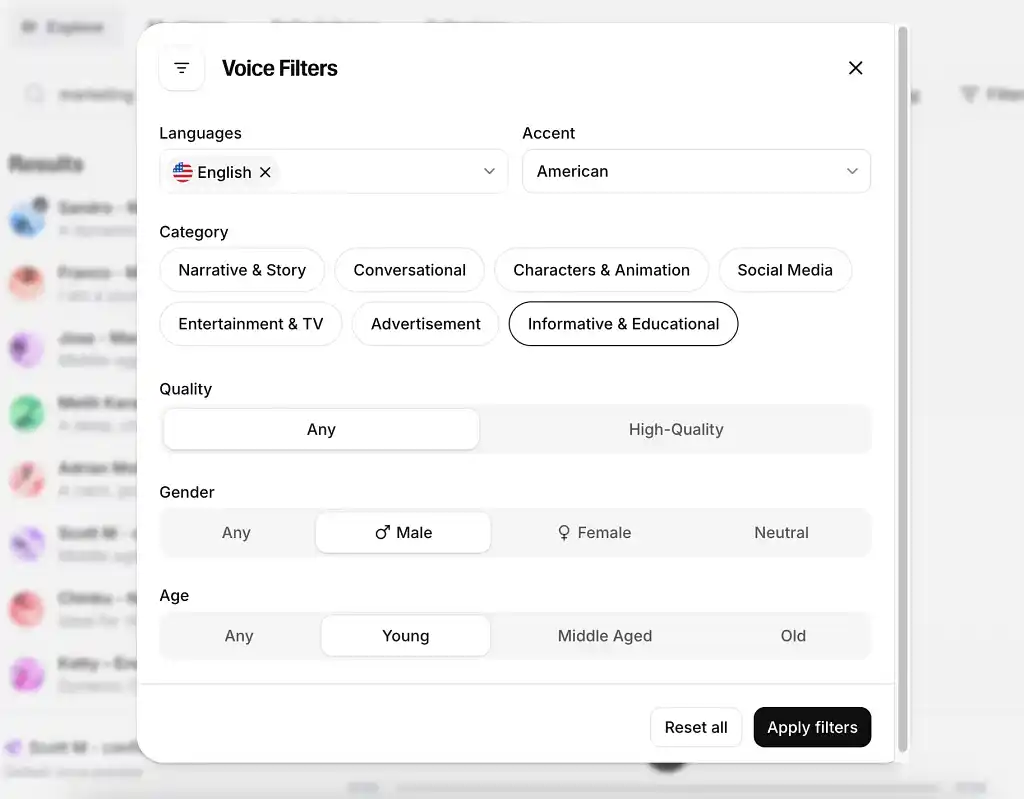Pick the Characters & Animation category
Viewport: 1024px width, 799px height.
601,270
